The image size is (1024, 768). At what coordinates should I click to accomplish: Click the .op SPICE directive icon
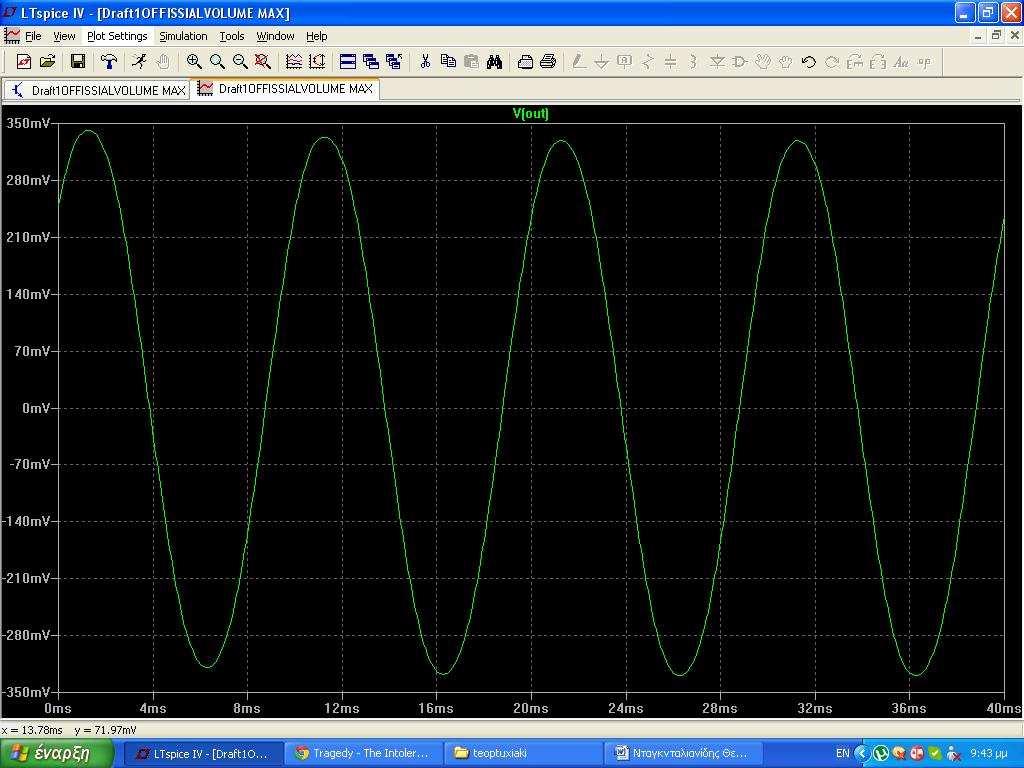click(x=924, y=62)
